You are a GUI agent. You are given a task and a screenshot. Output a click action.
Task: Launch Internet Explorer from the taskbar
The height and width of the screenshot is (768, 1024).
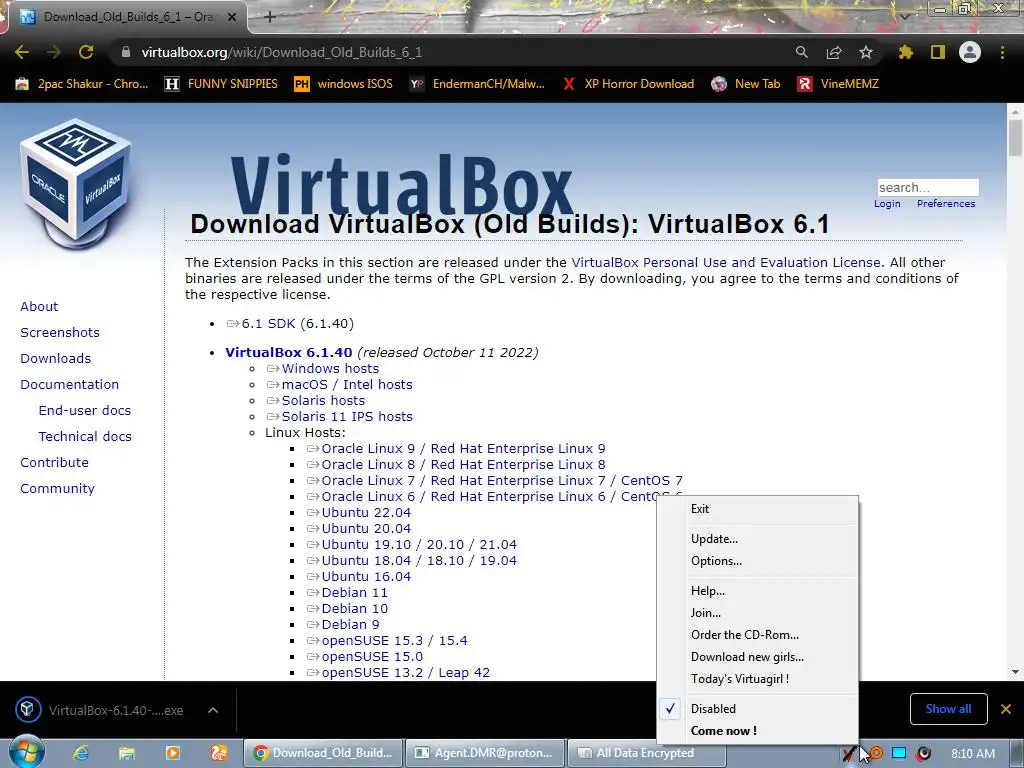click(81, 753)
